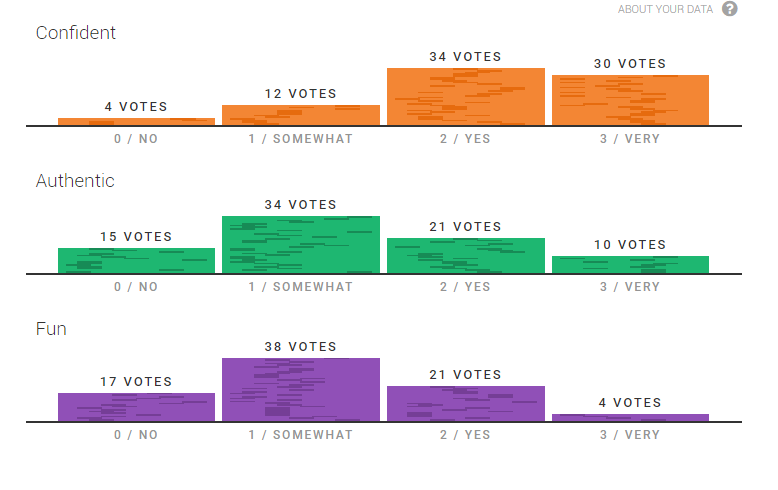Click the thin purple 4 votes Fun bar
778x490 pixels.
coord(630,418)
